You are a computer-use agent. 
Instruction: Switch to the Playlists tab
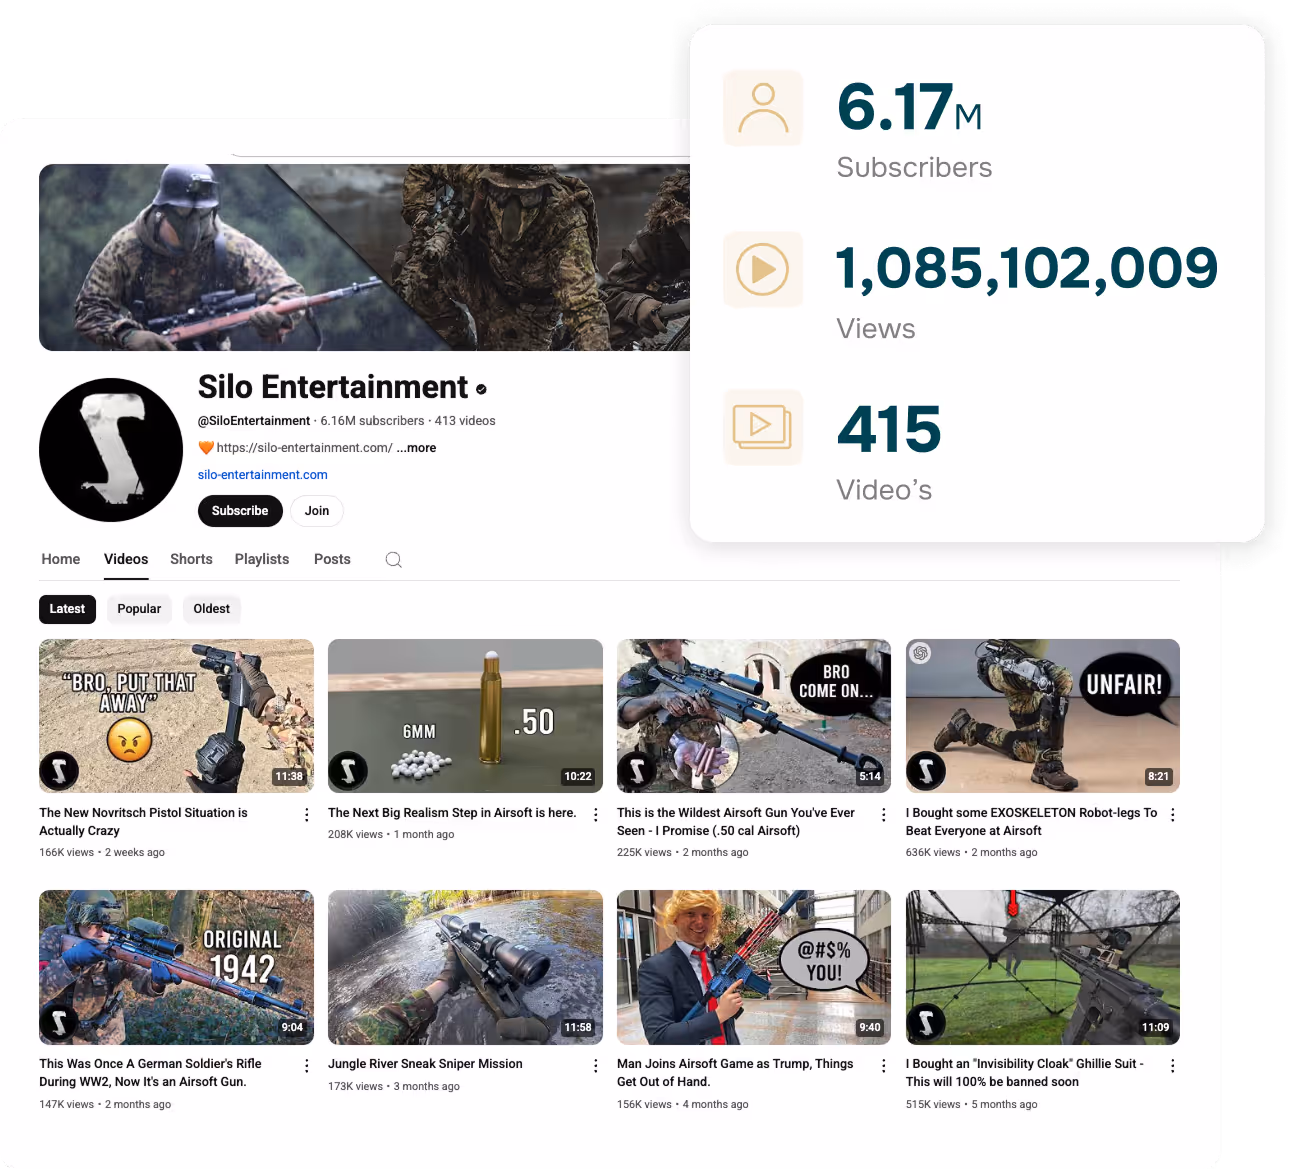[262, 560]
